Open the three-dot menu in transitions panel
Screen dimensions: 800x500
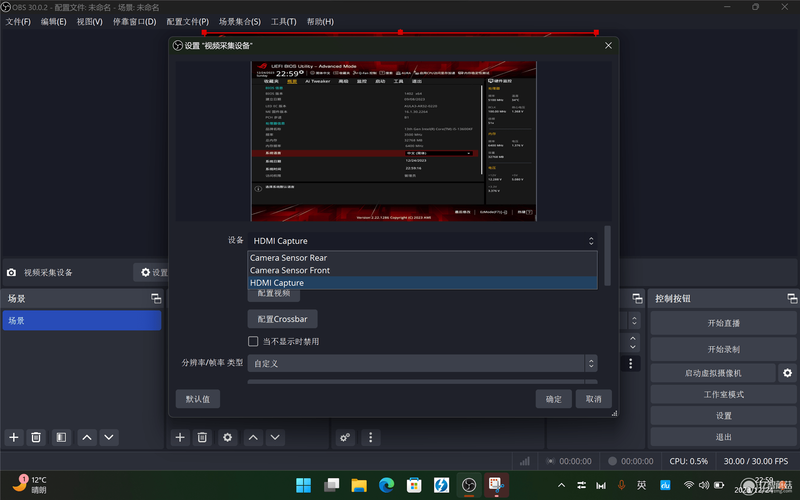(631, 363)
